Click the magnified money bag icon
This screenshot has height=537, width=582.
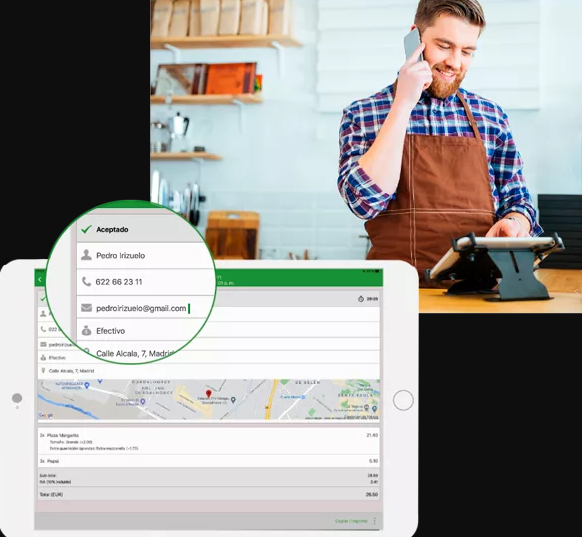point(86,330)
